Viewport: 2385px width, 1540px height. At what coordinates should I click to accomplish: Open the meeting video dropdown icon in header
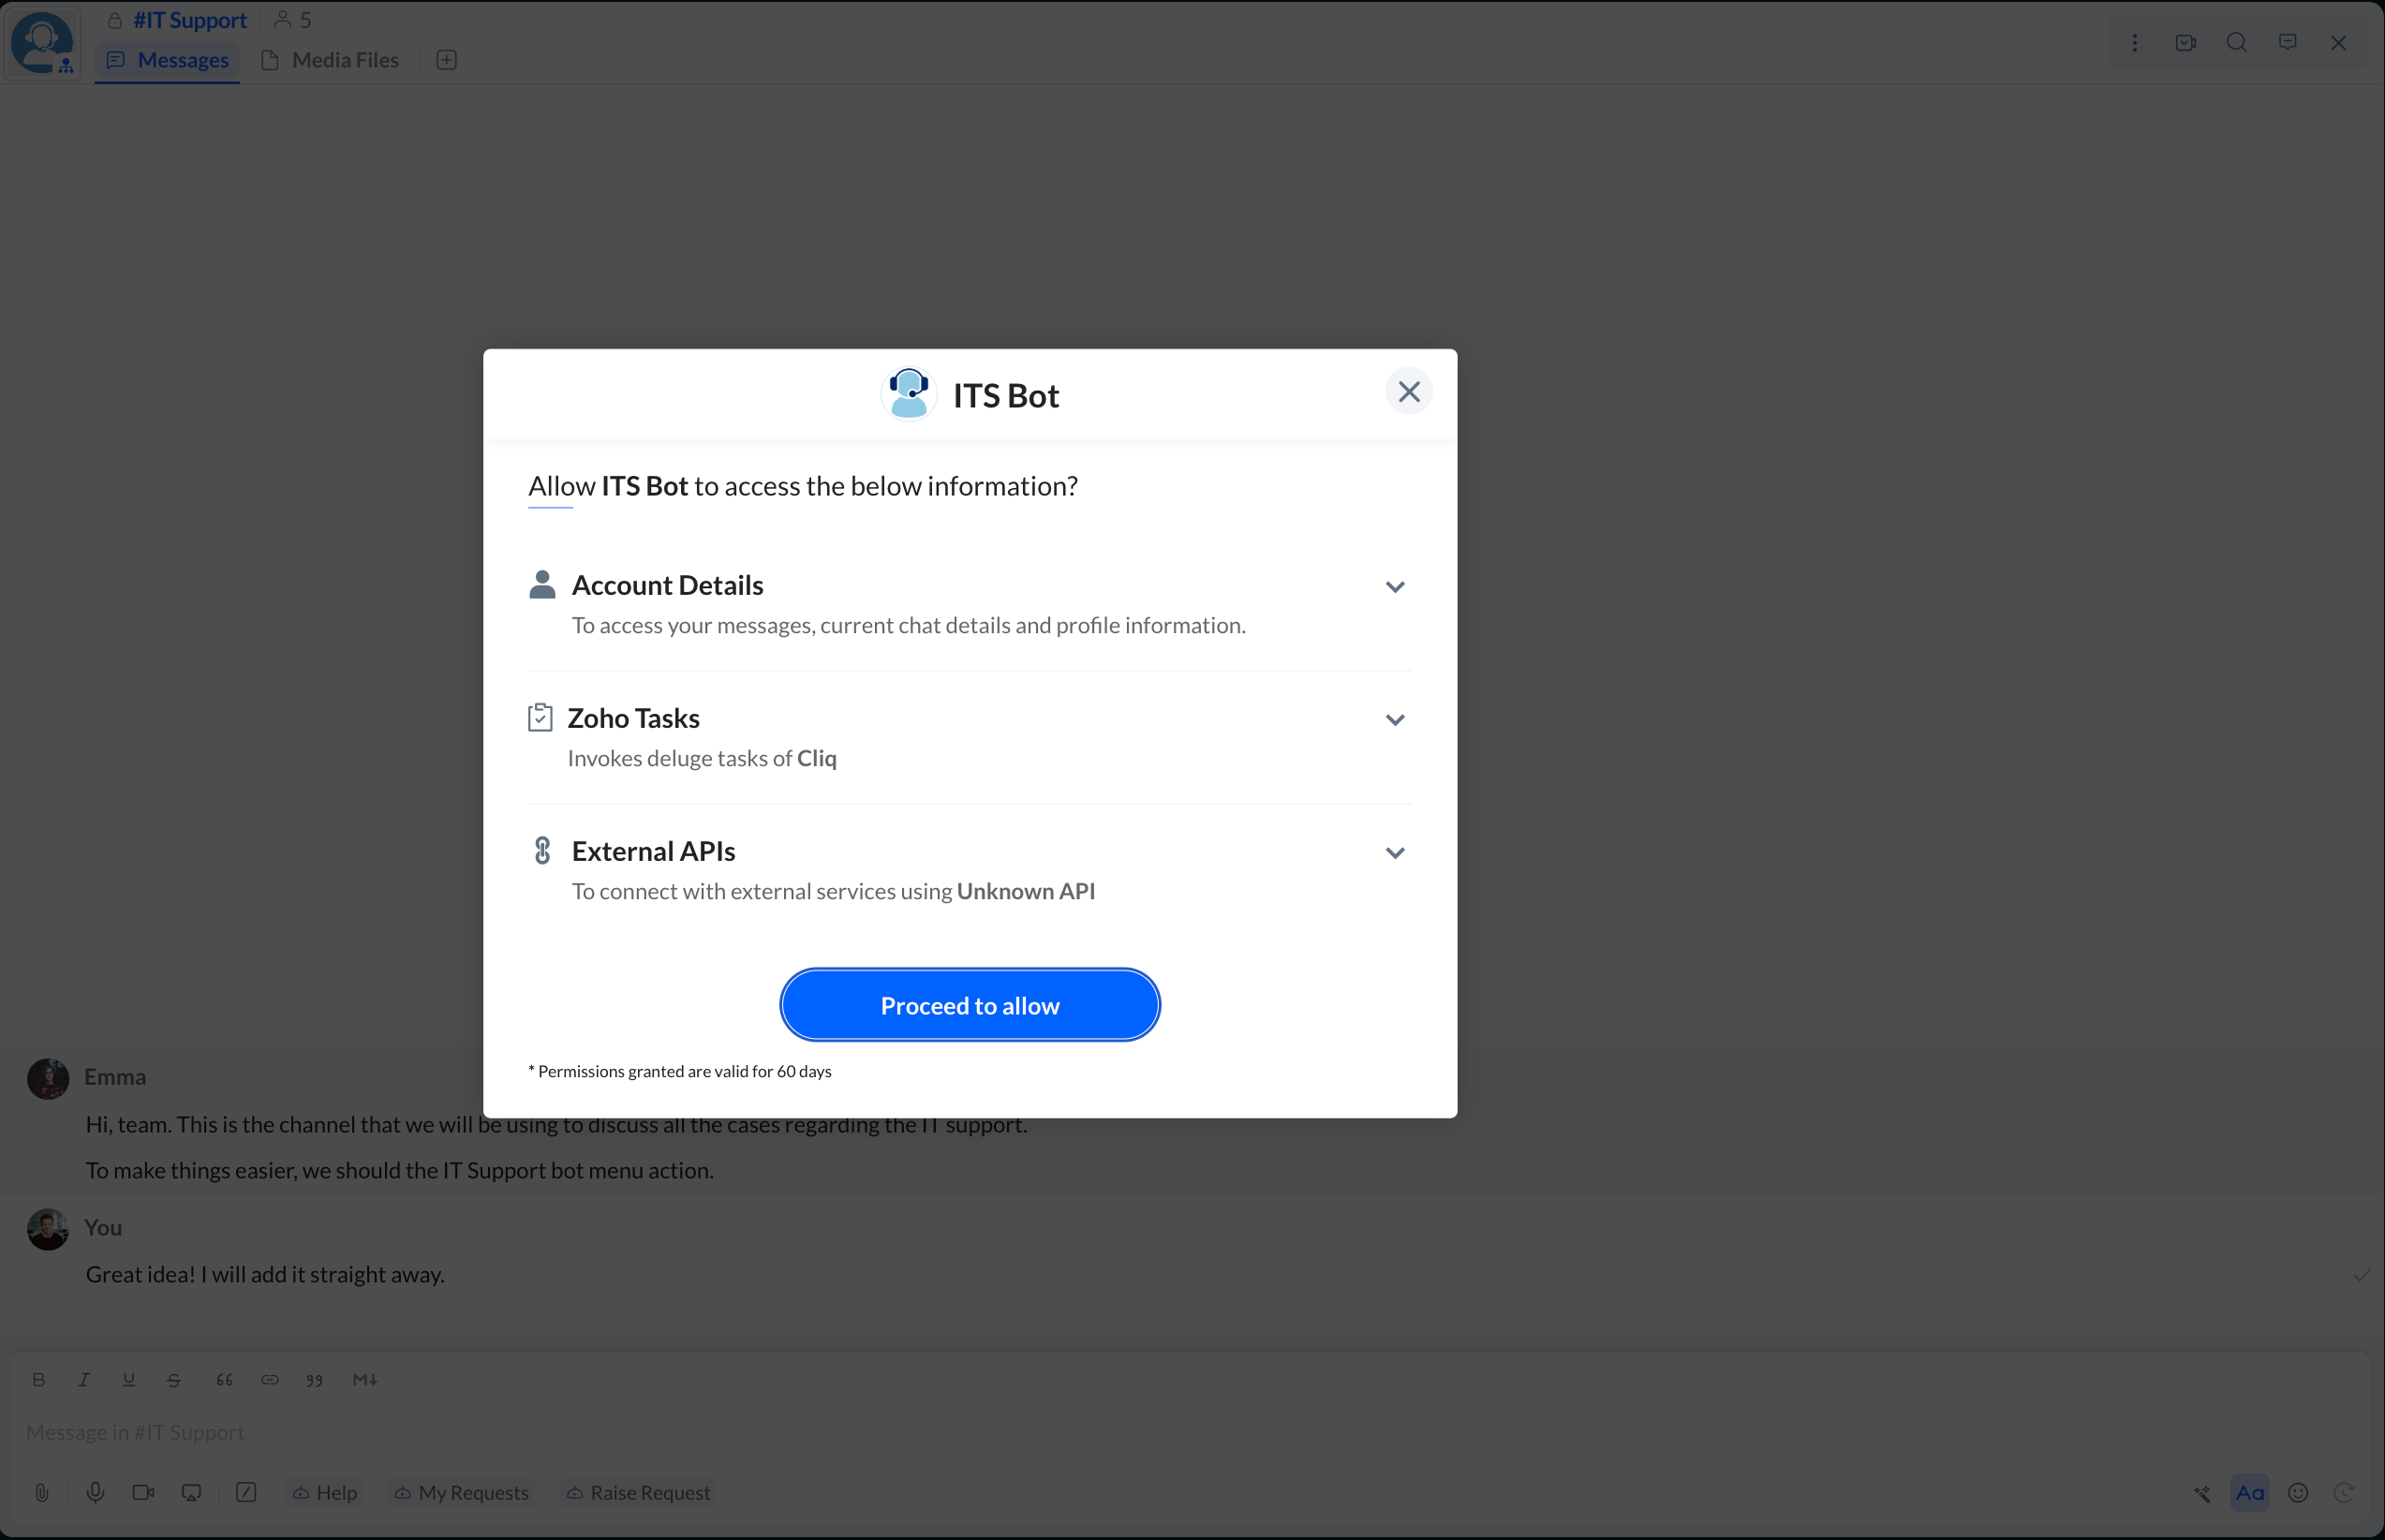pyautogui.click(x=2185, y=42)
